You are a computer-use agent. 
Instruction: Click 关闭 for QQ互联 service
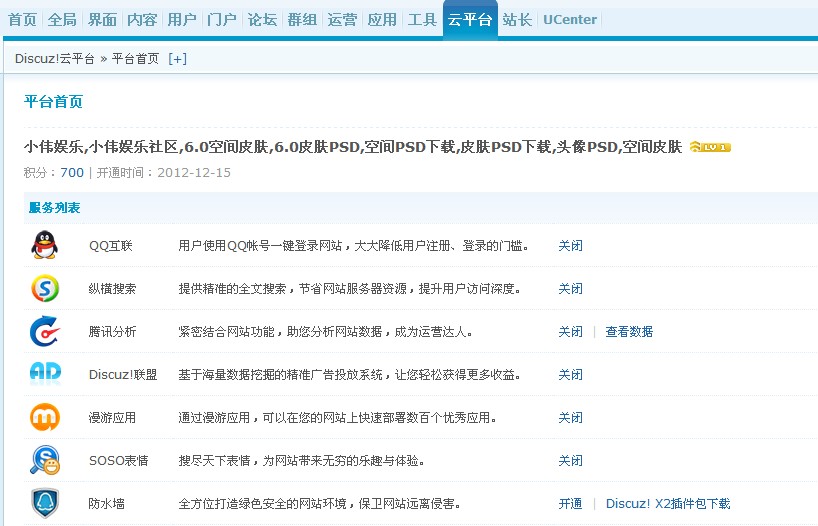pyautogui.click(x=570, y=246)
